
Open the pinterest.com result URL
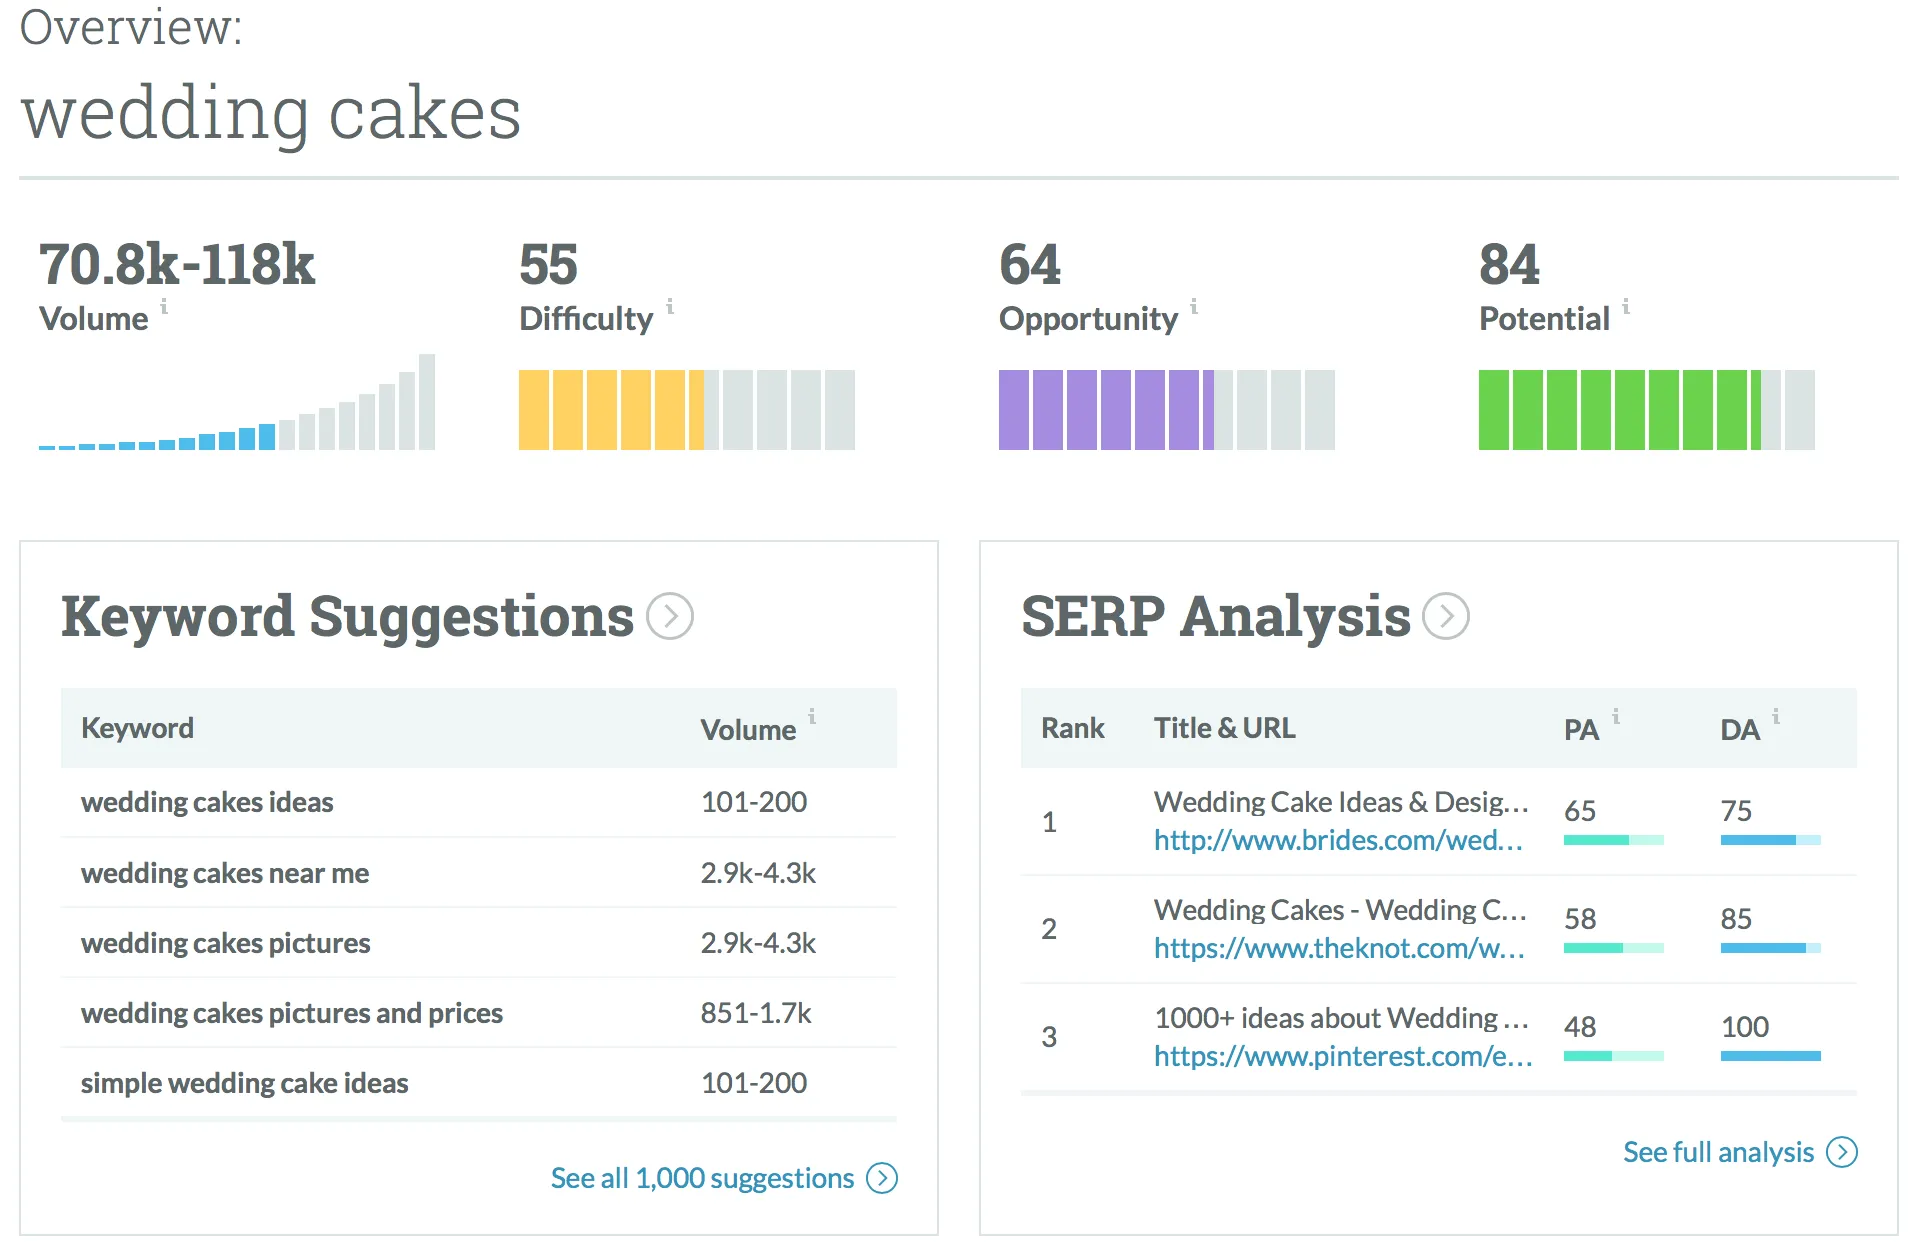pyautogui.click(x=1343, y=1056)
